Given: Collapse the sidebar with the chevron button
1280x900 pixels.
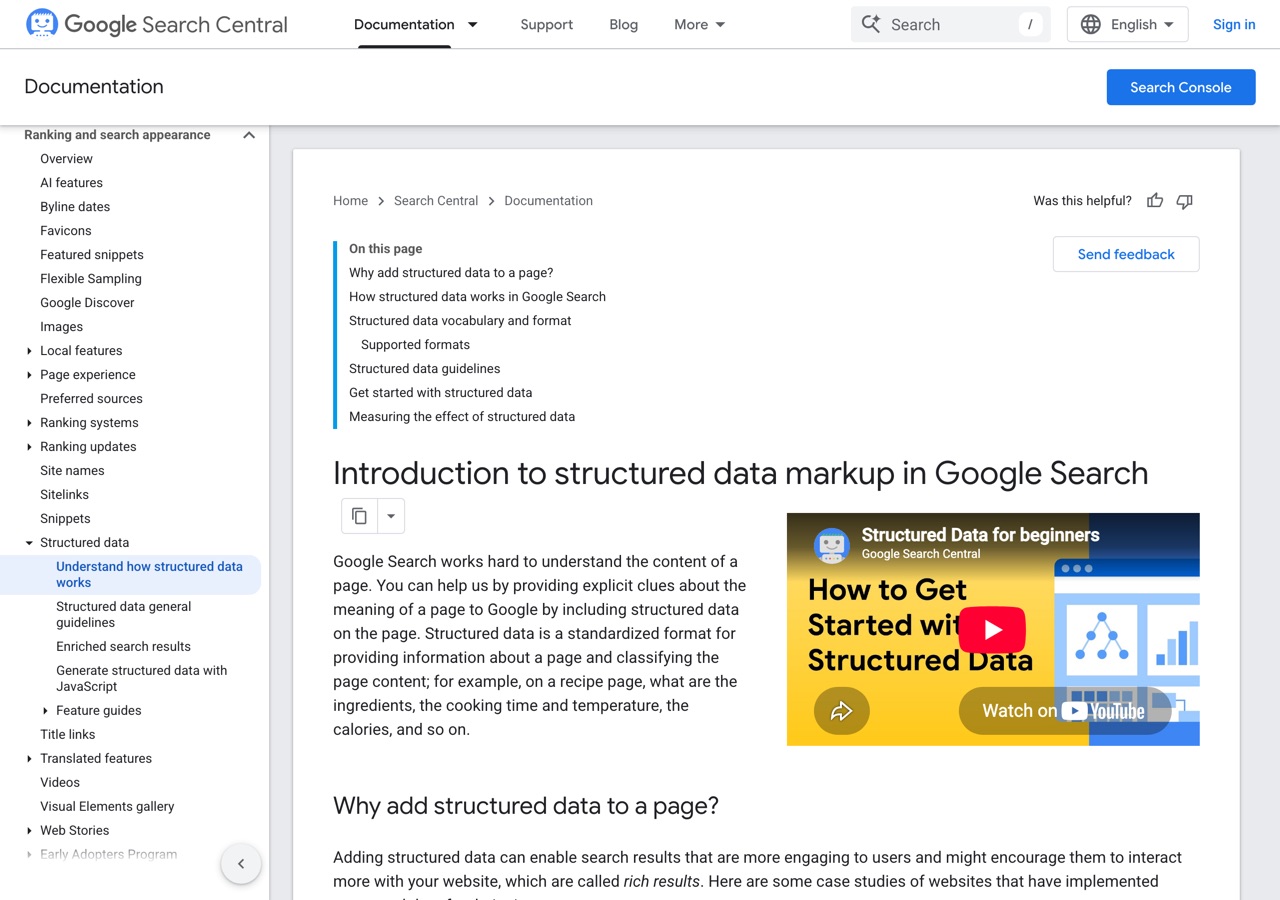Looking at the screenshot, I should pos(241,864).
